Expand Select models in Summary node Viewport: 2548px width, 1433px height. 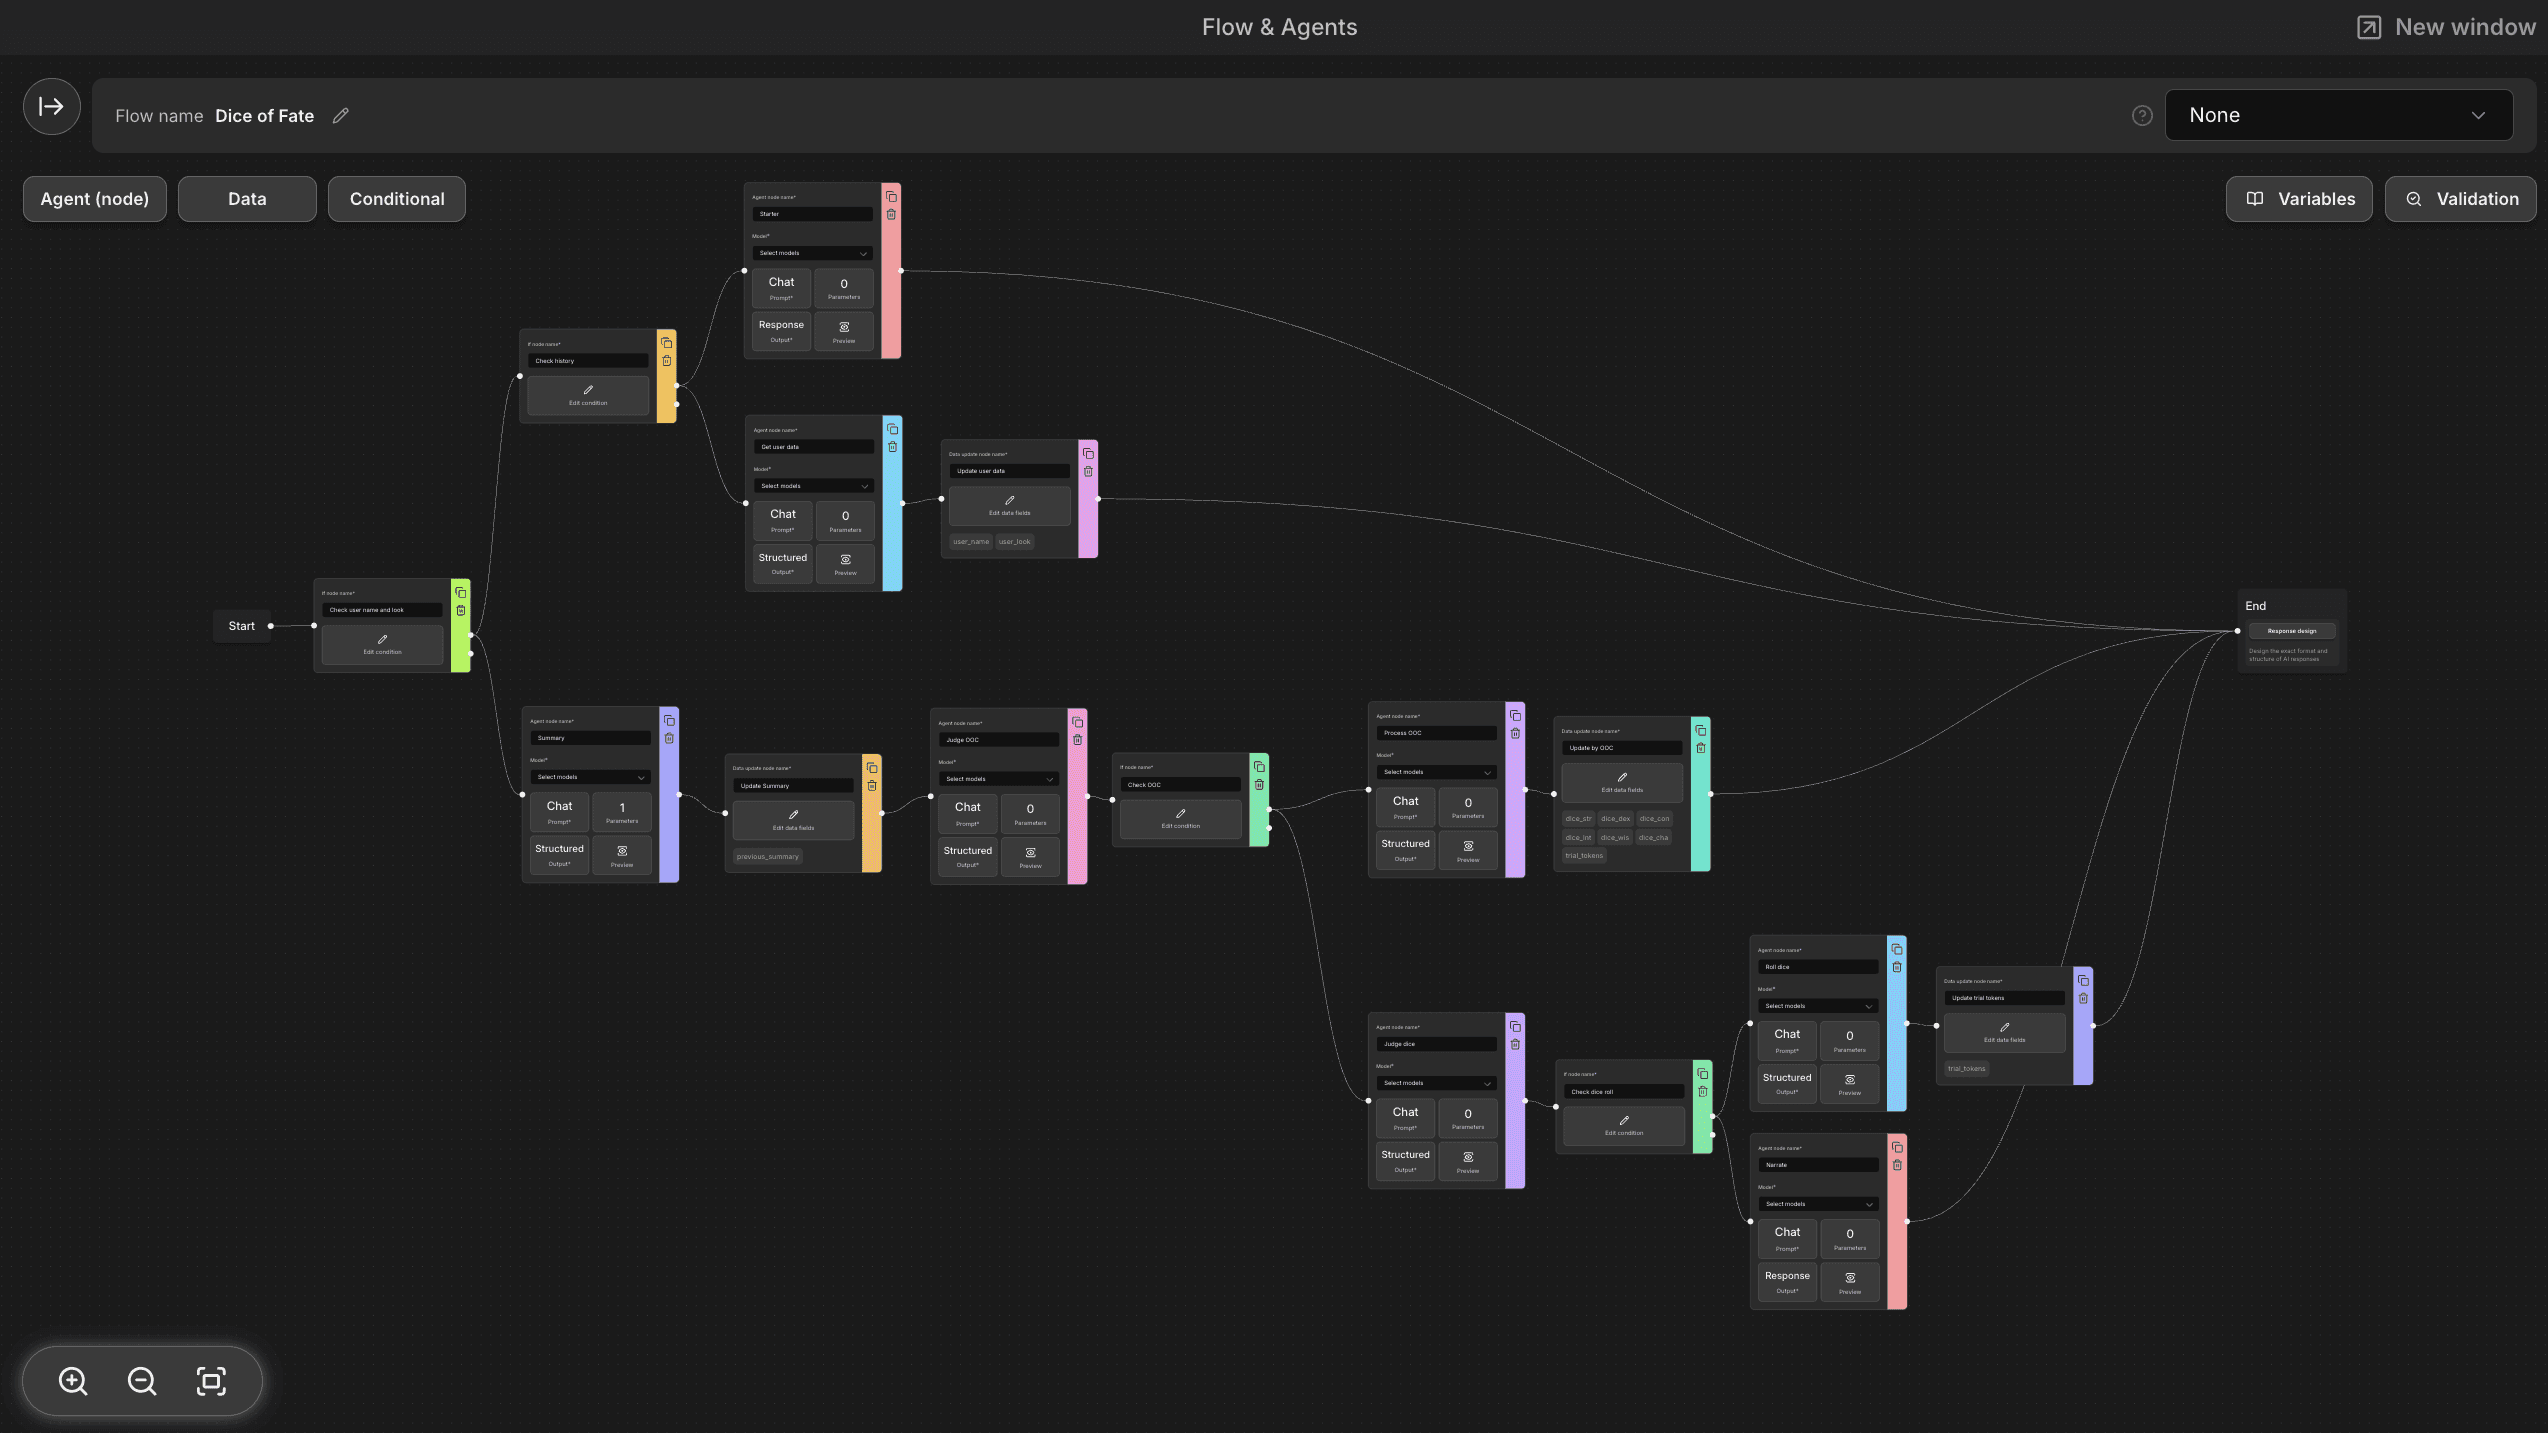click(x=590, y=777)
